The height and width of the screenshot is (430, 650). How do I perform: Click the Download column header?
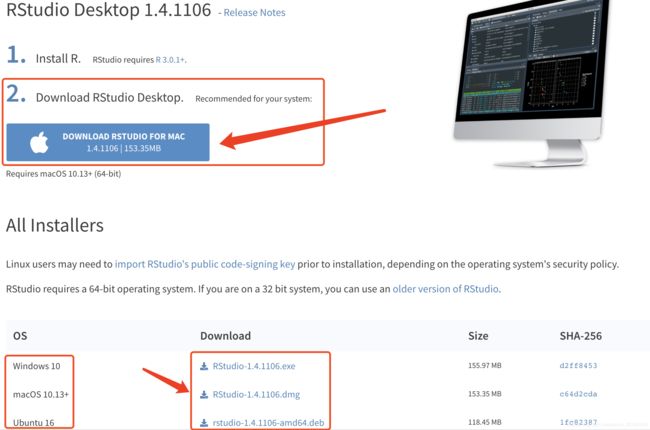(x=226, y=336)
